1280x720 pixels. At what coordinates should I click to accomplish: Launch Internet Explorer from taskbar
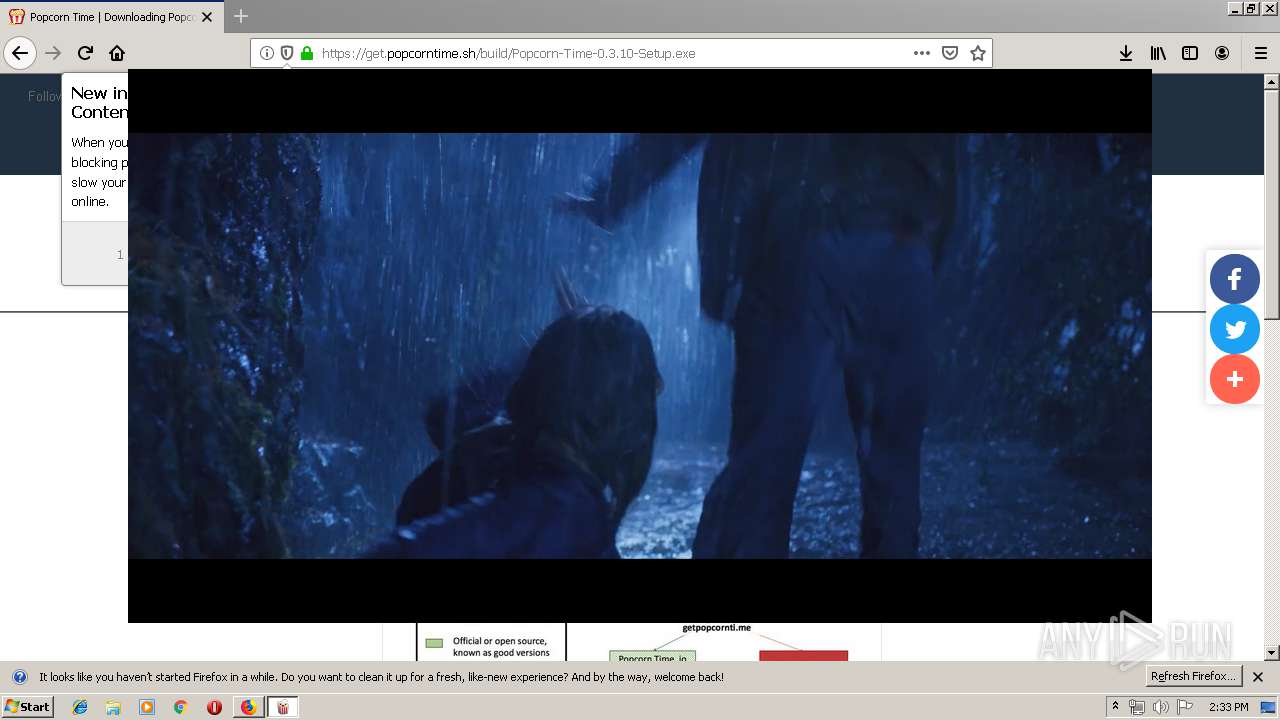tap(80, 707)
